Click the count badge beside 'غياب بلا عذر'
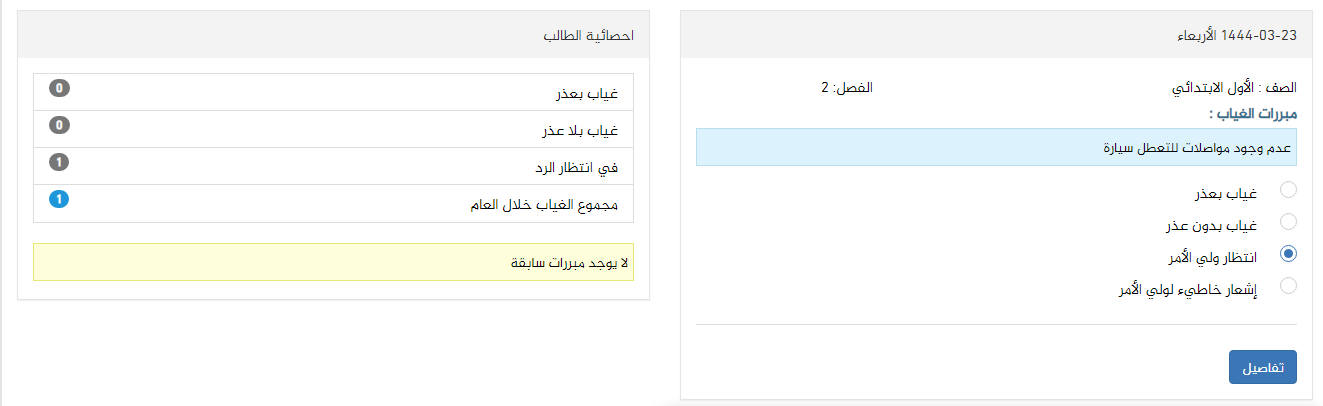The width and height of the screenshot is (1323, 406). [x=59, y=126]
